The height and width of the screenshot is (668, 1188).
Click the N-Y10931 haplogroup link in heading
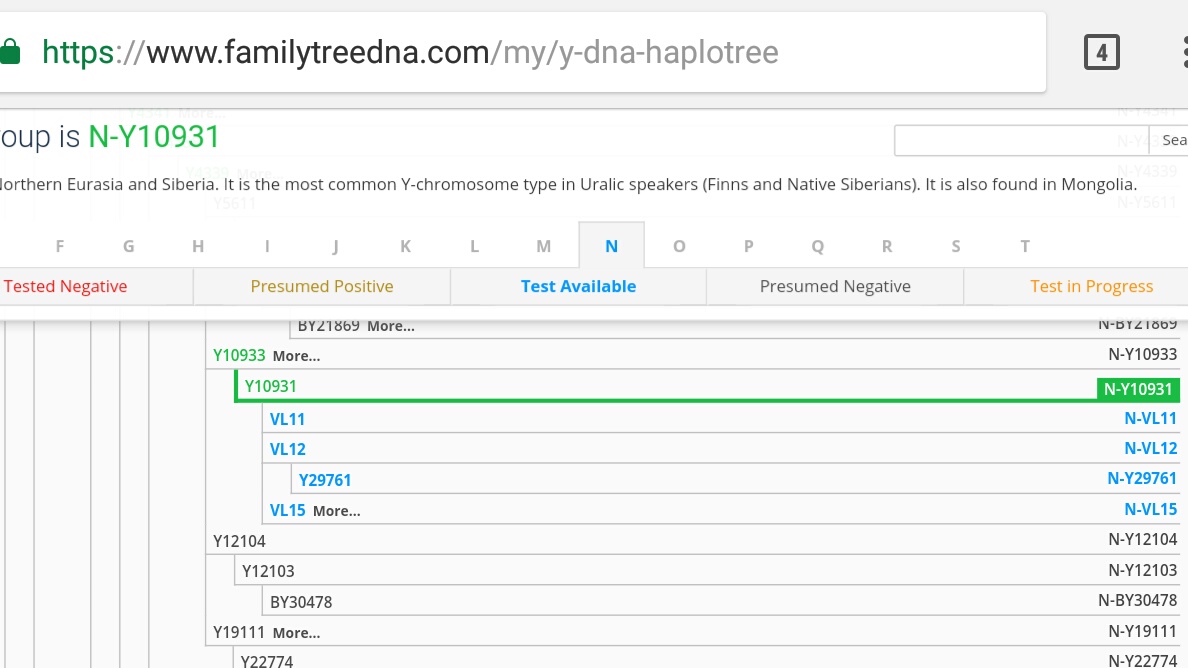[154, 137]
